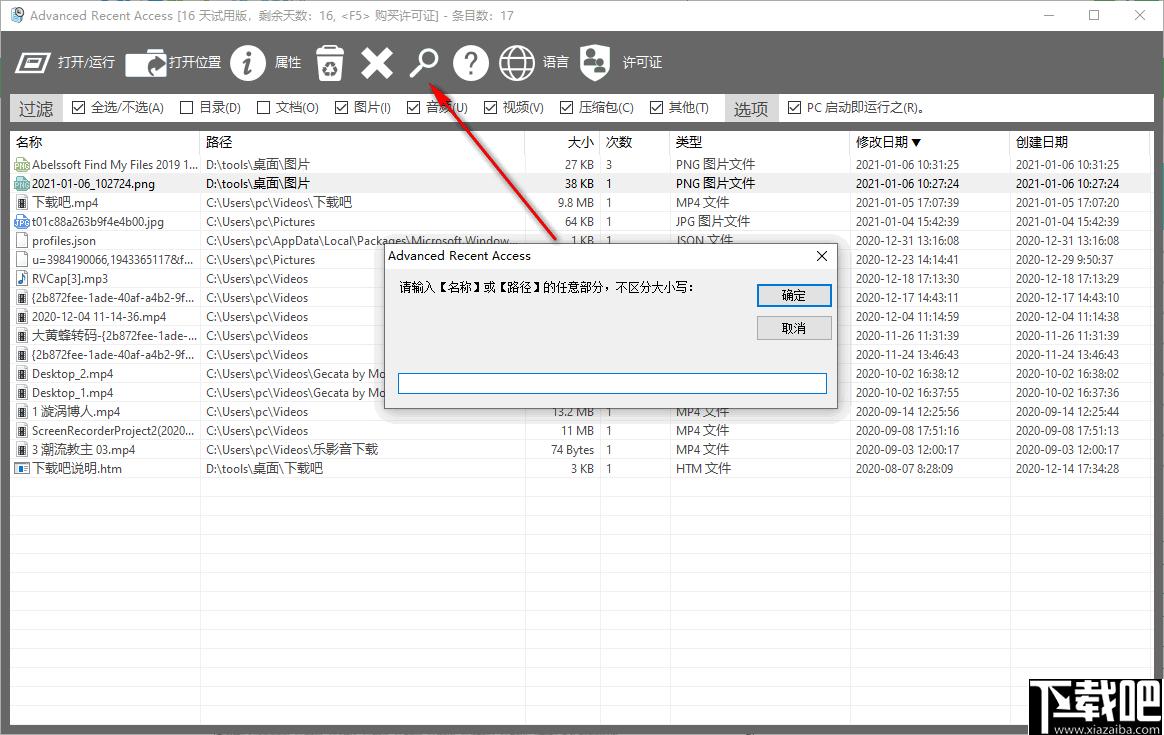Viewport: 1164px width, 735px height.
Task: Focus the name or path search field
Action: pyautogui.click(x=612, y=383)
